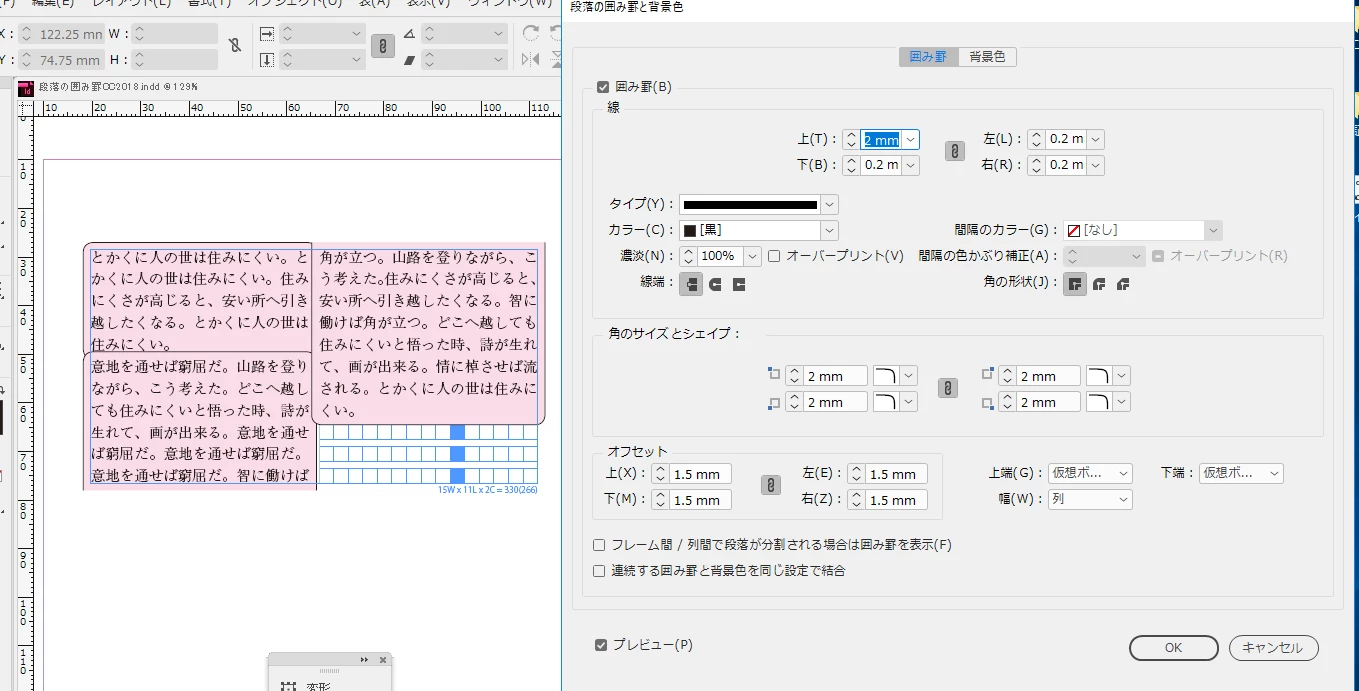
Task: Click the flip horizontal icon in control bar
Action: [531, 60]
